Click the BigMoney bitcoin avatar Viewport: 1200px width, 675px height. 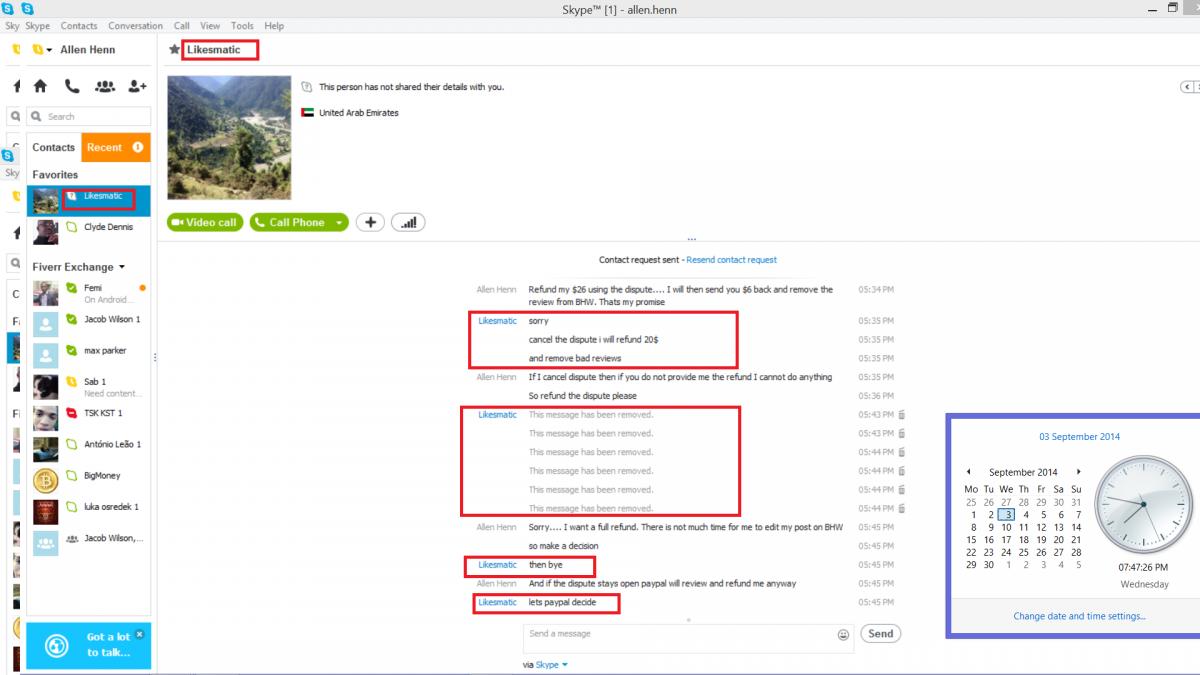[45, 480]
